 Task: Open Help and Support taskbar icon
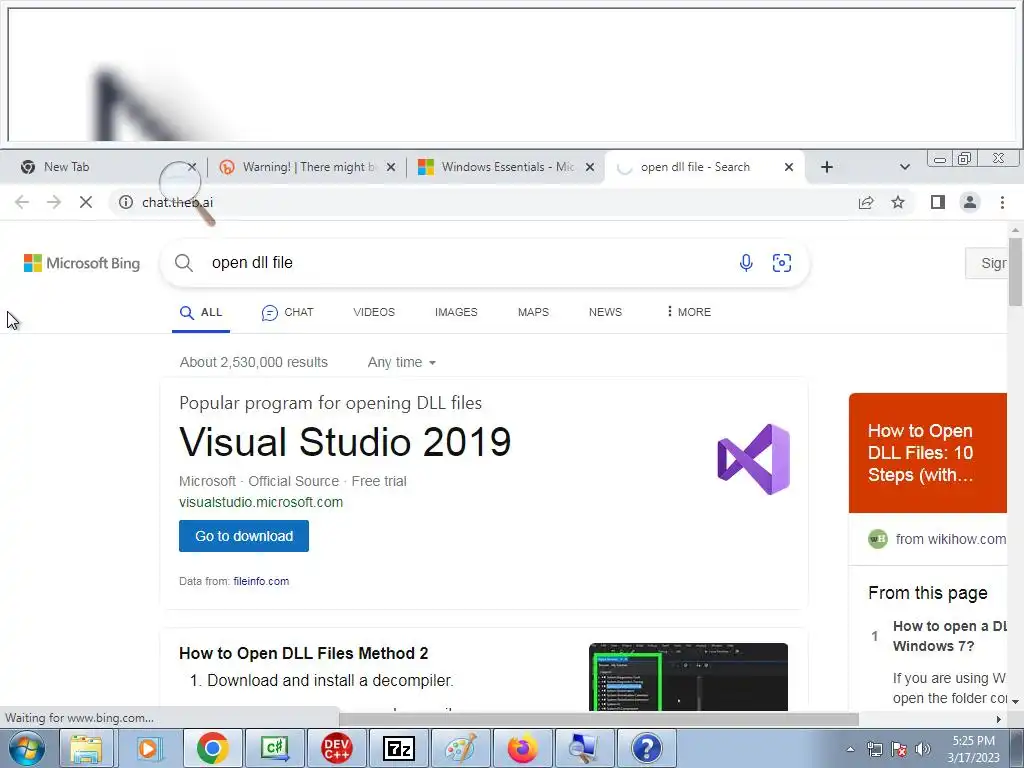click(647, 748)
